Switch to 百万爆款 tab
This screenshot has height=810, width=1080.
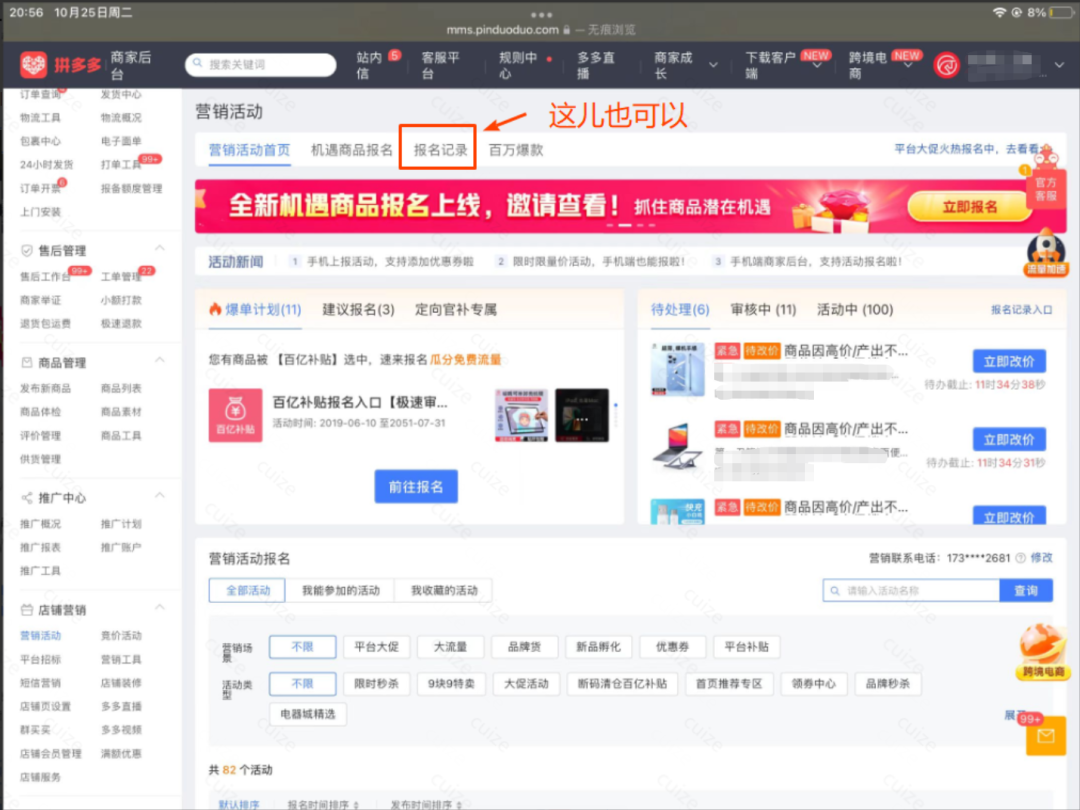tap(516, 149)
